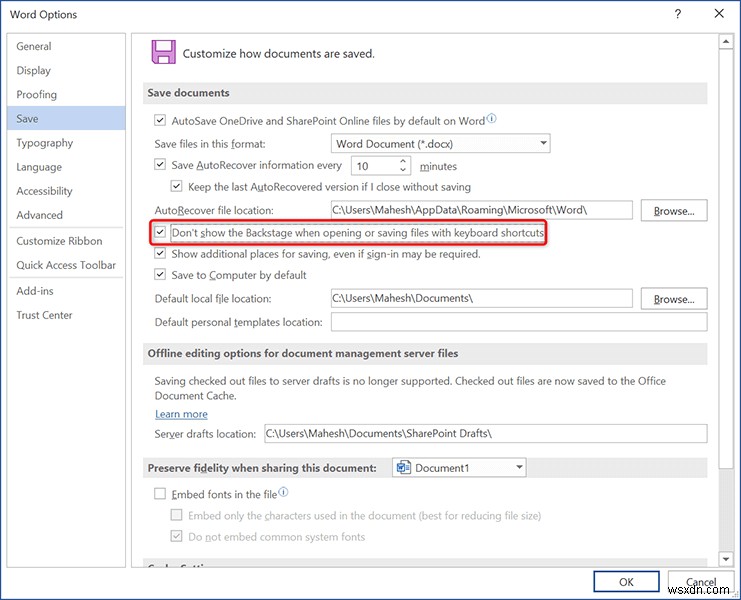Click Browse for Default local file location
Image resolution: width=741 pixels, height=600 pixels.
tap(674, 299)
